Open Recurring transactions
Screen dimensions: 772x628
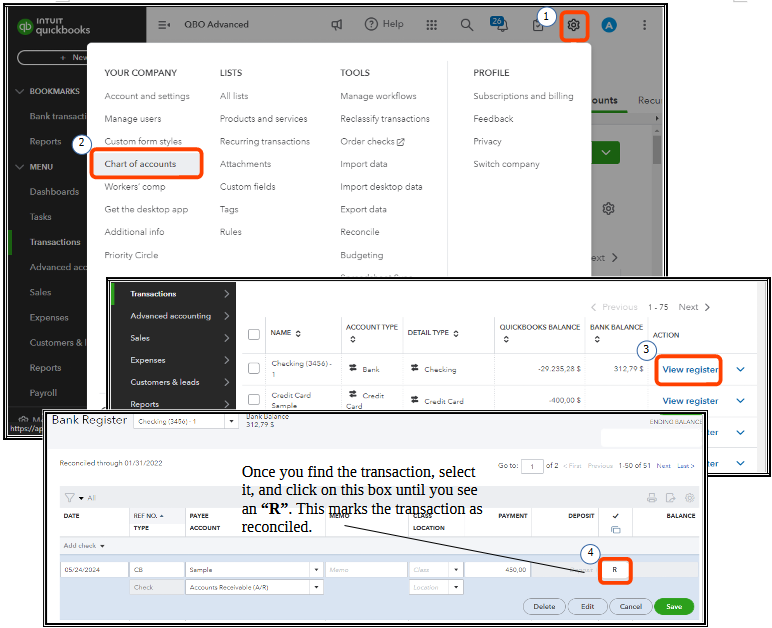coord(265,141)
